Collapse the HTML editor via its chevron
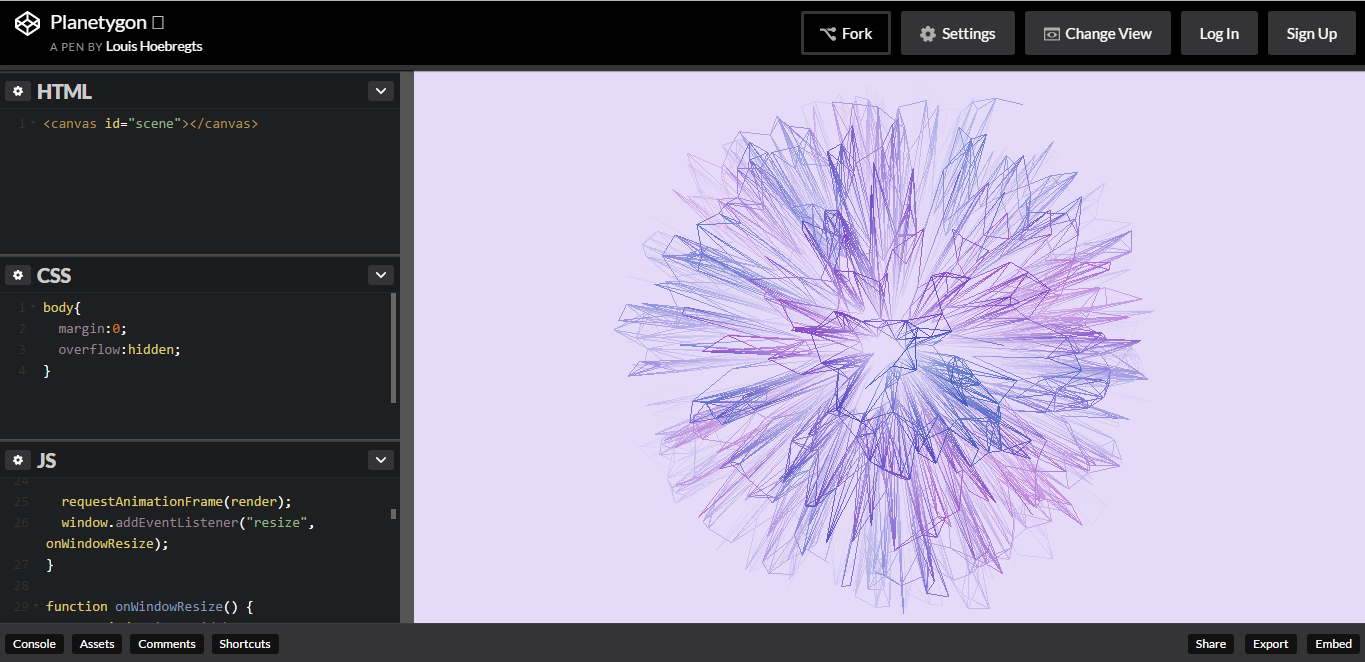Viewport: 1365px width, 662px height. [x=380, y=90]
